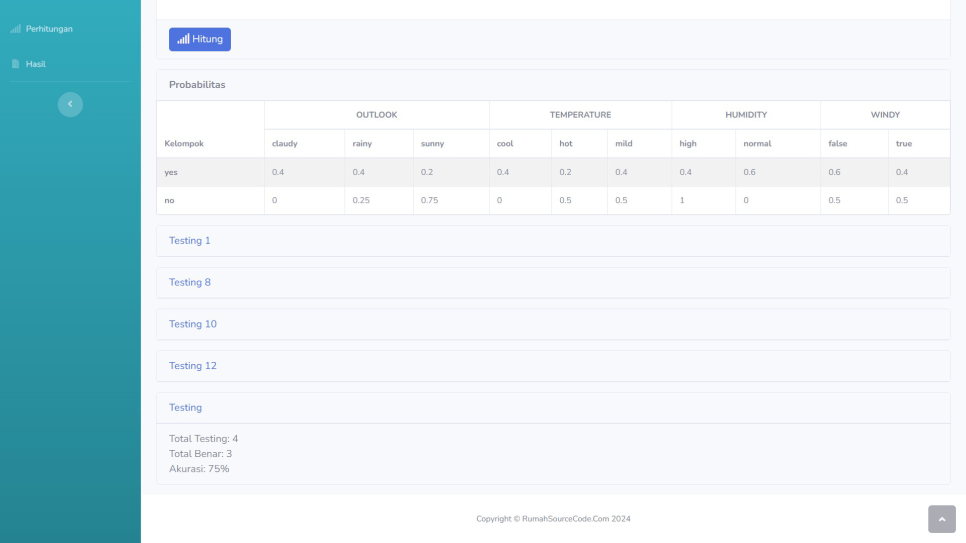Click the Hasil document icon in sidebar
The height and width of the screenshot is (543, 966).
coord(15,64)
